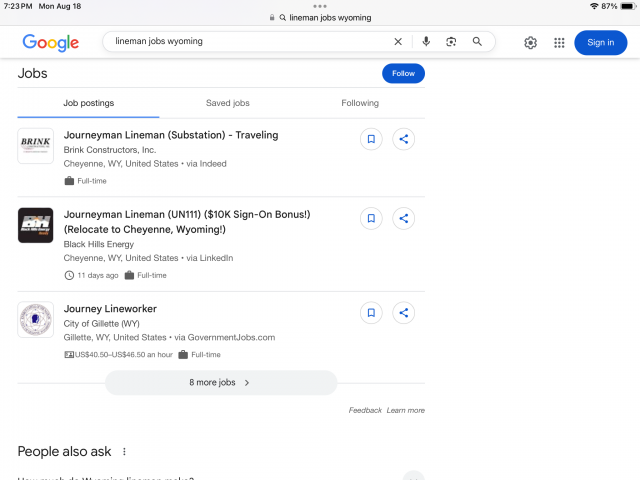Screen dimensions: 640x480
Task: Share the Black Hills Energy job
Action: click(403, 218)
